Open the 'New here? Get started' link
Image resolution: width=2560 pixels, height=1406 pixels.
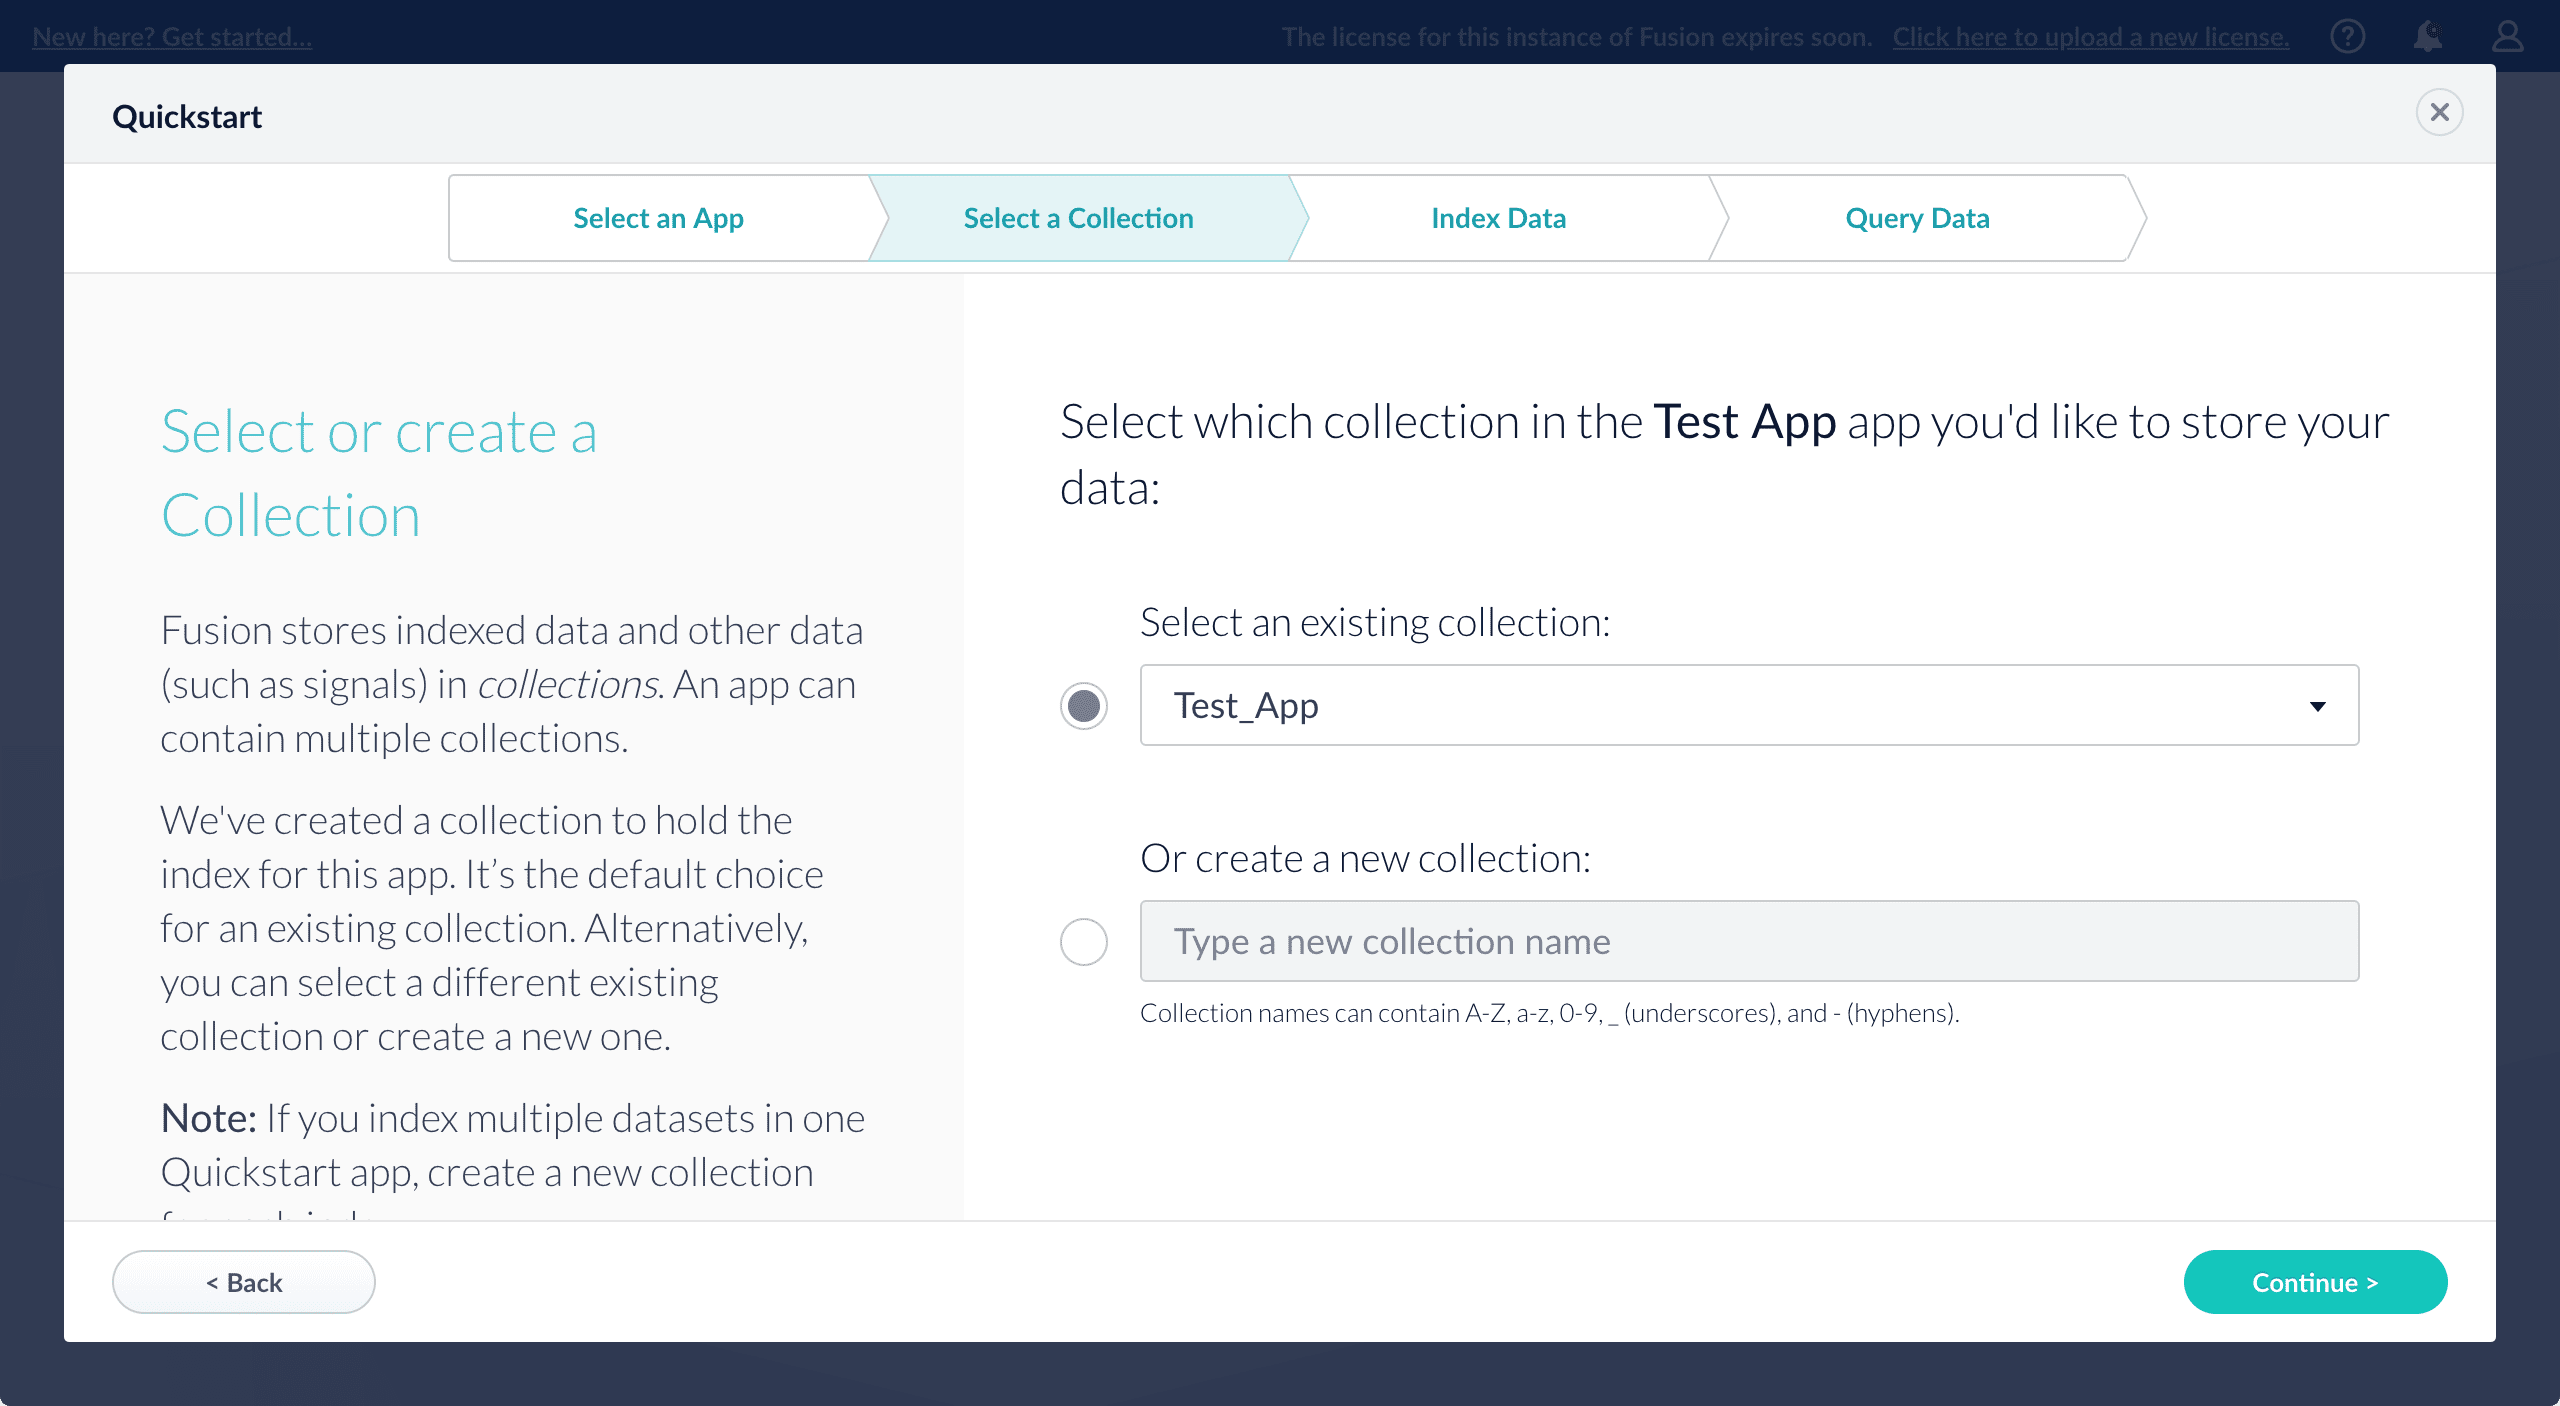click(x=172, y=37)
